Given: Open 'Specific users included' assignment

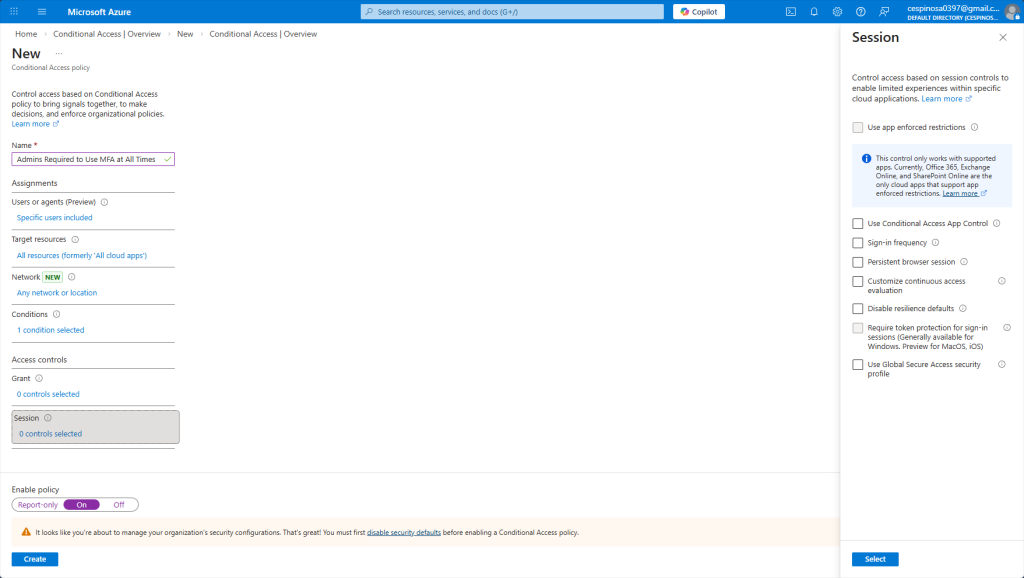Looking at the screenshot, I should [54, 217].
